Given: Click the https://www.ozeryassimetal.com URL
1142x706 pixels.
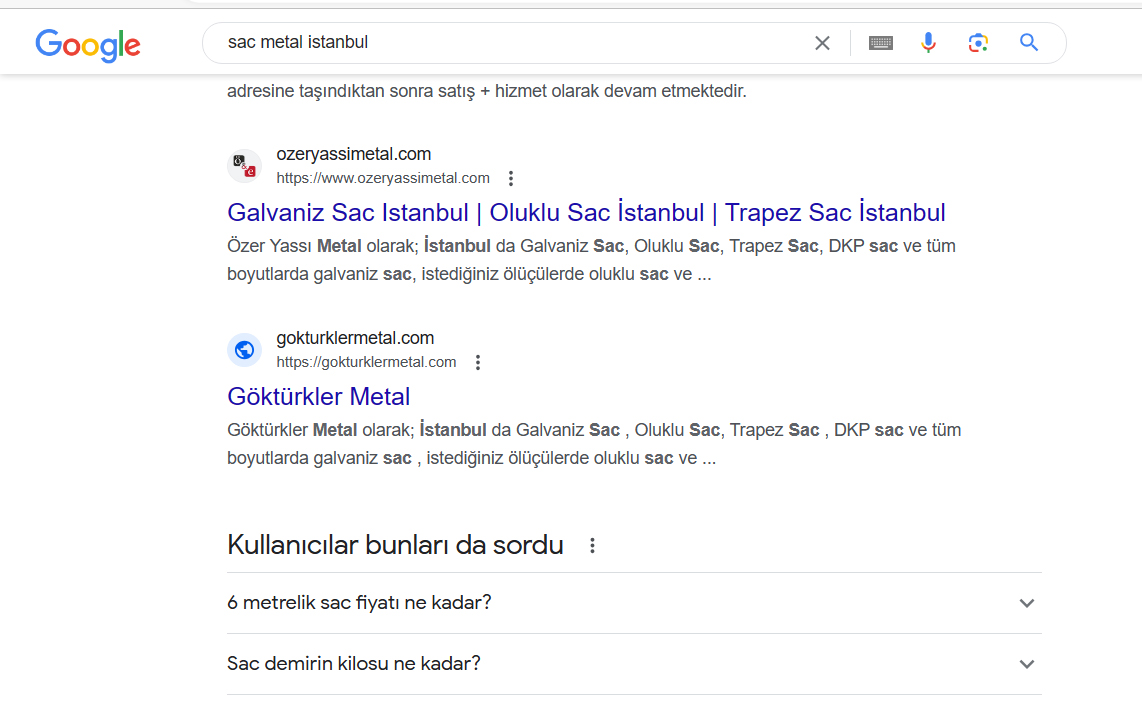Looking at the screenshot, I should pyautogui.click(x=383, y=178).
